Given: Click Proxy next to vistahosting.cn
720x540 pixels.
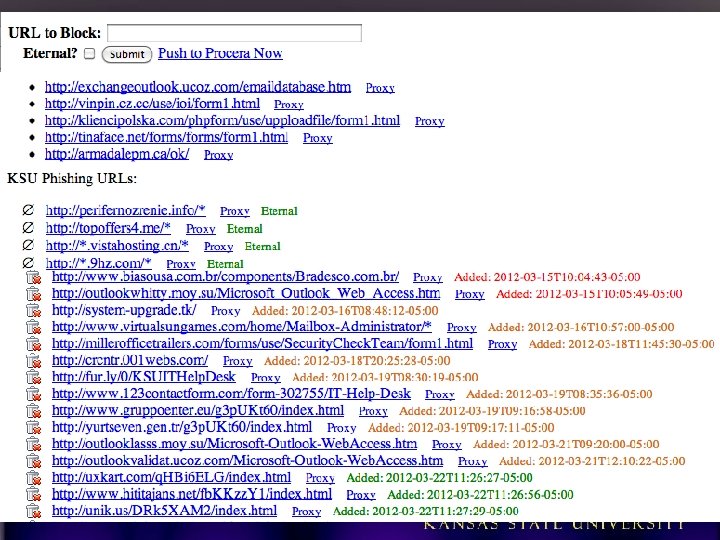Looking at the screenshot, I should (x=219, y=247).
